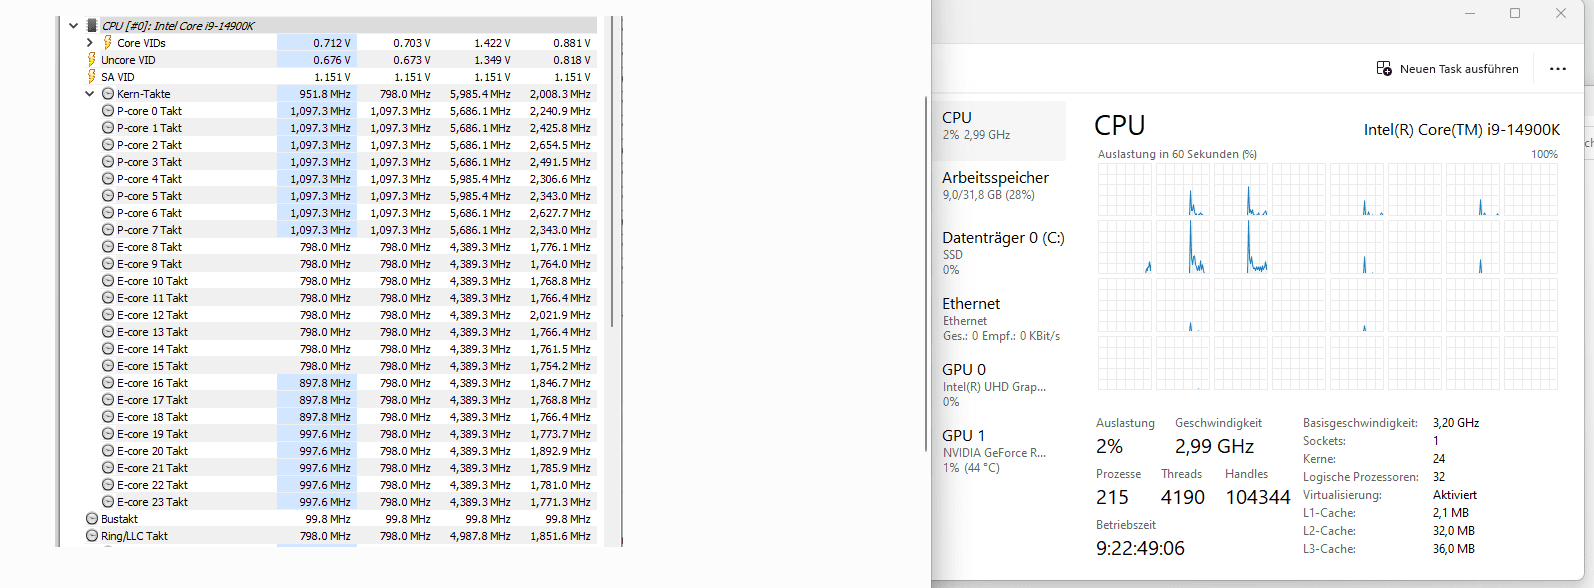The image size is (1594, 588).
Task: Click the sensor list vertical scrollbar
Action: (611, 170)
